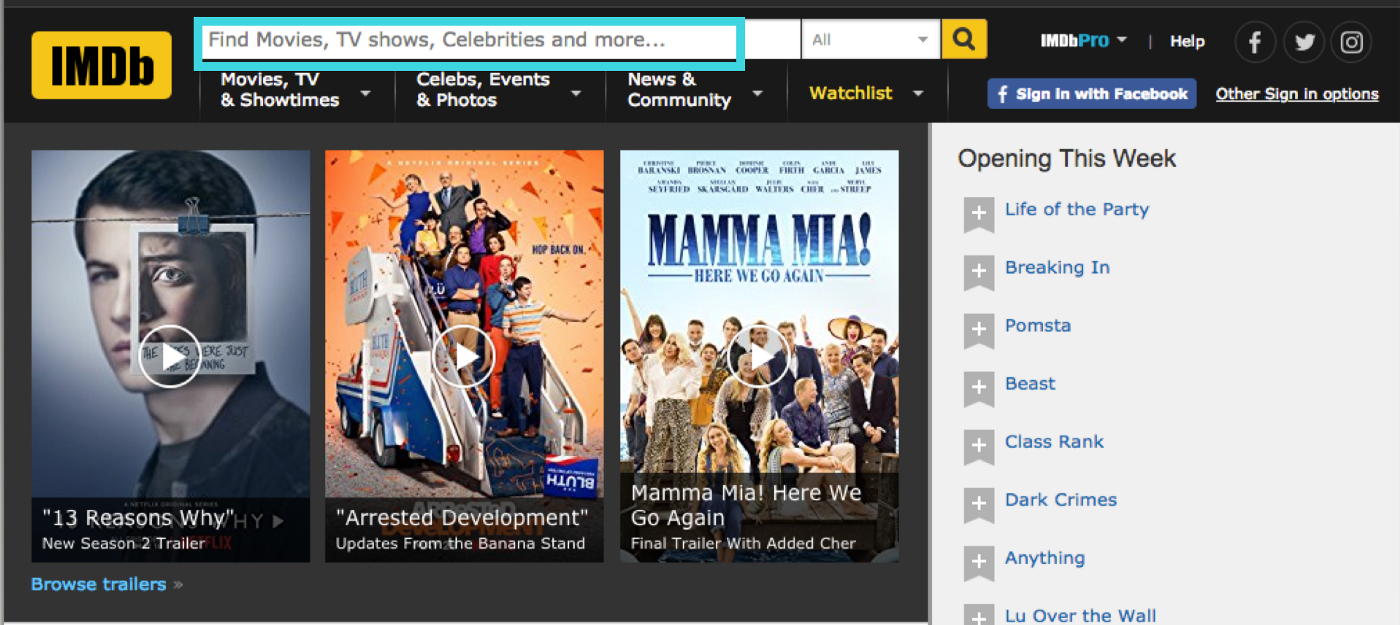Click the Opening This Week heading
The image size is (1400, 625).
(1067, 158)
